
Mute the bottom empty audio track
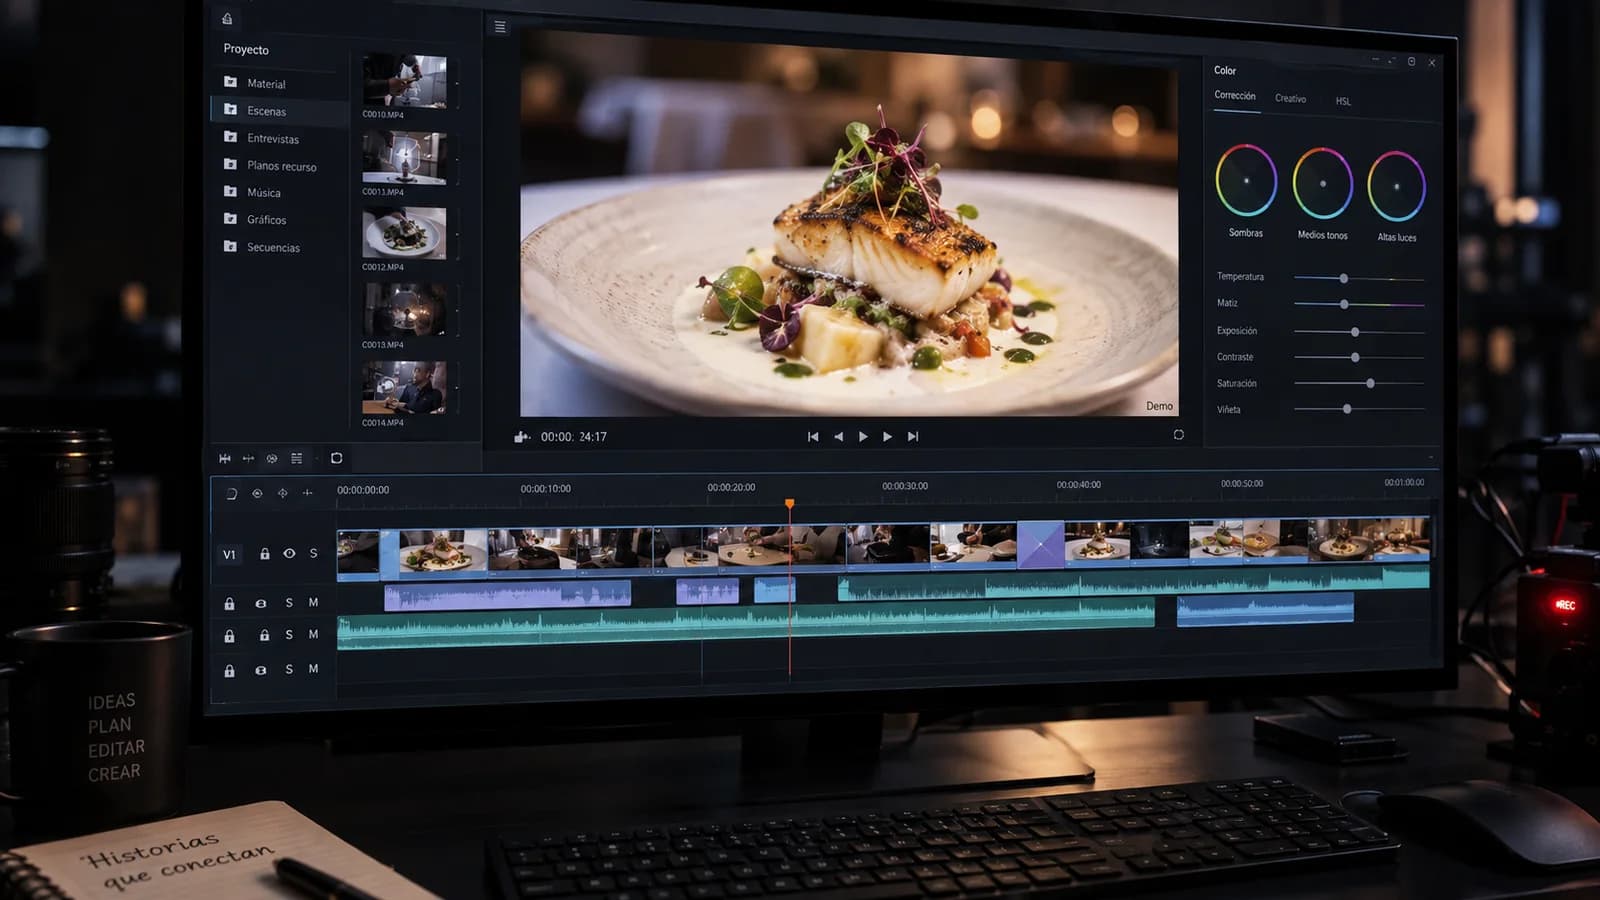click(313, 669)
